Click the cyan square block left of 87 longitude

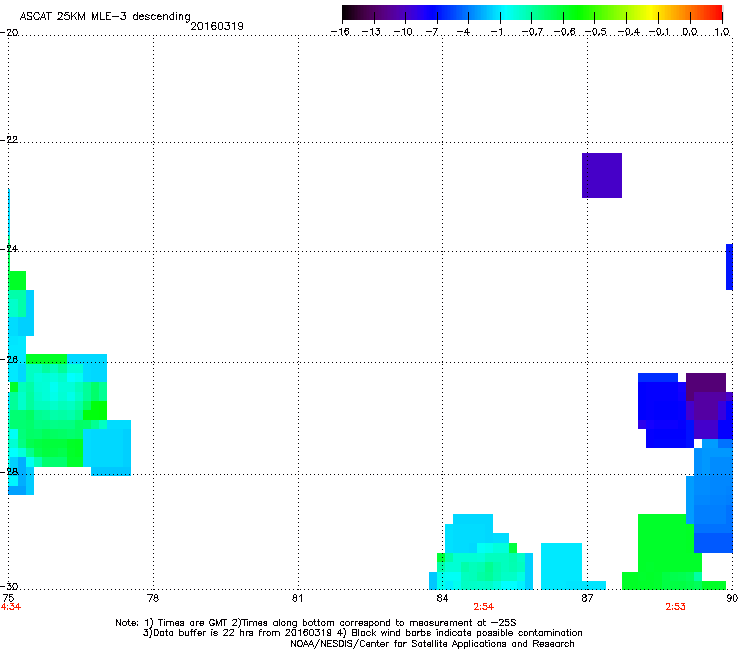561,566
